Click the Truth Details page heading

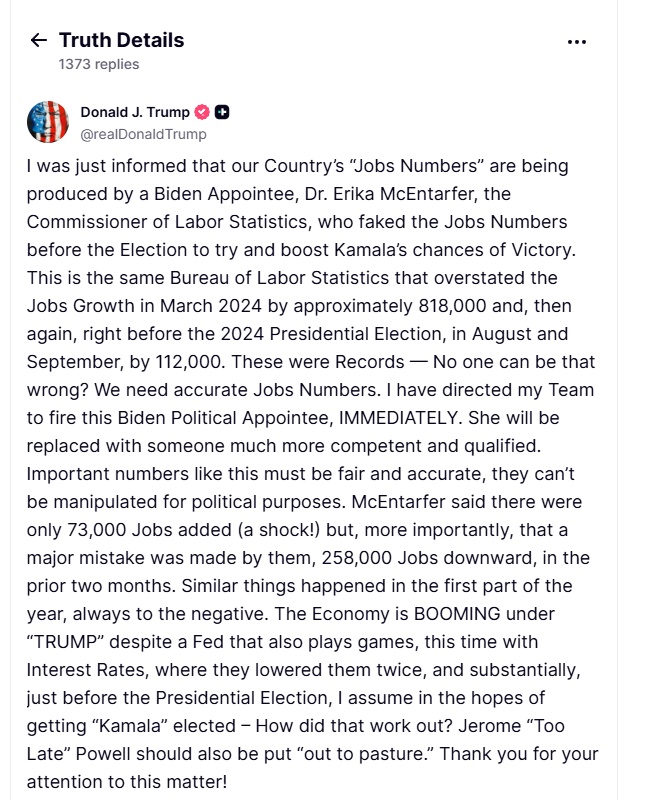121,40
